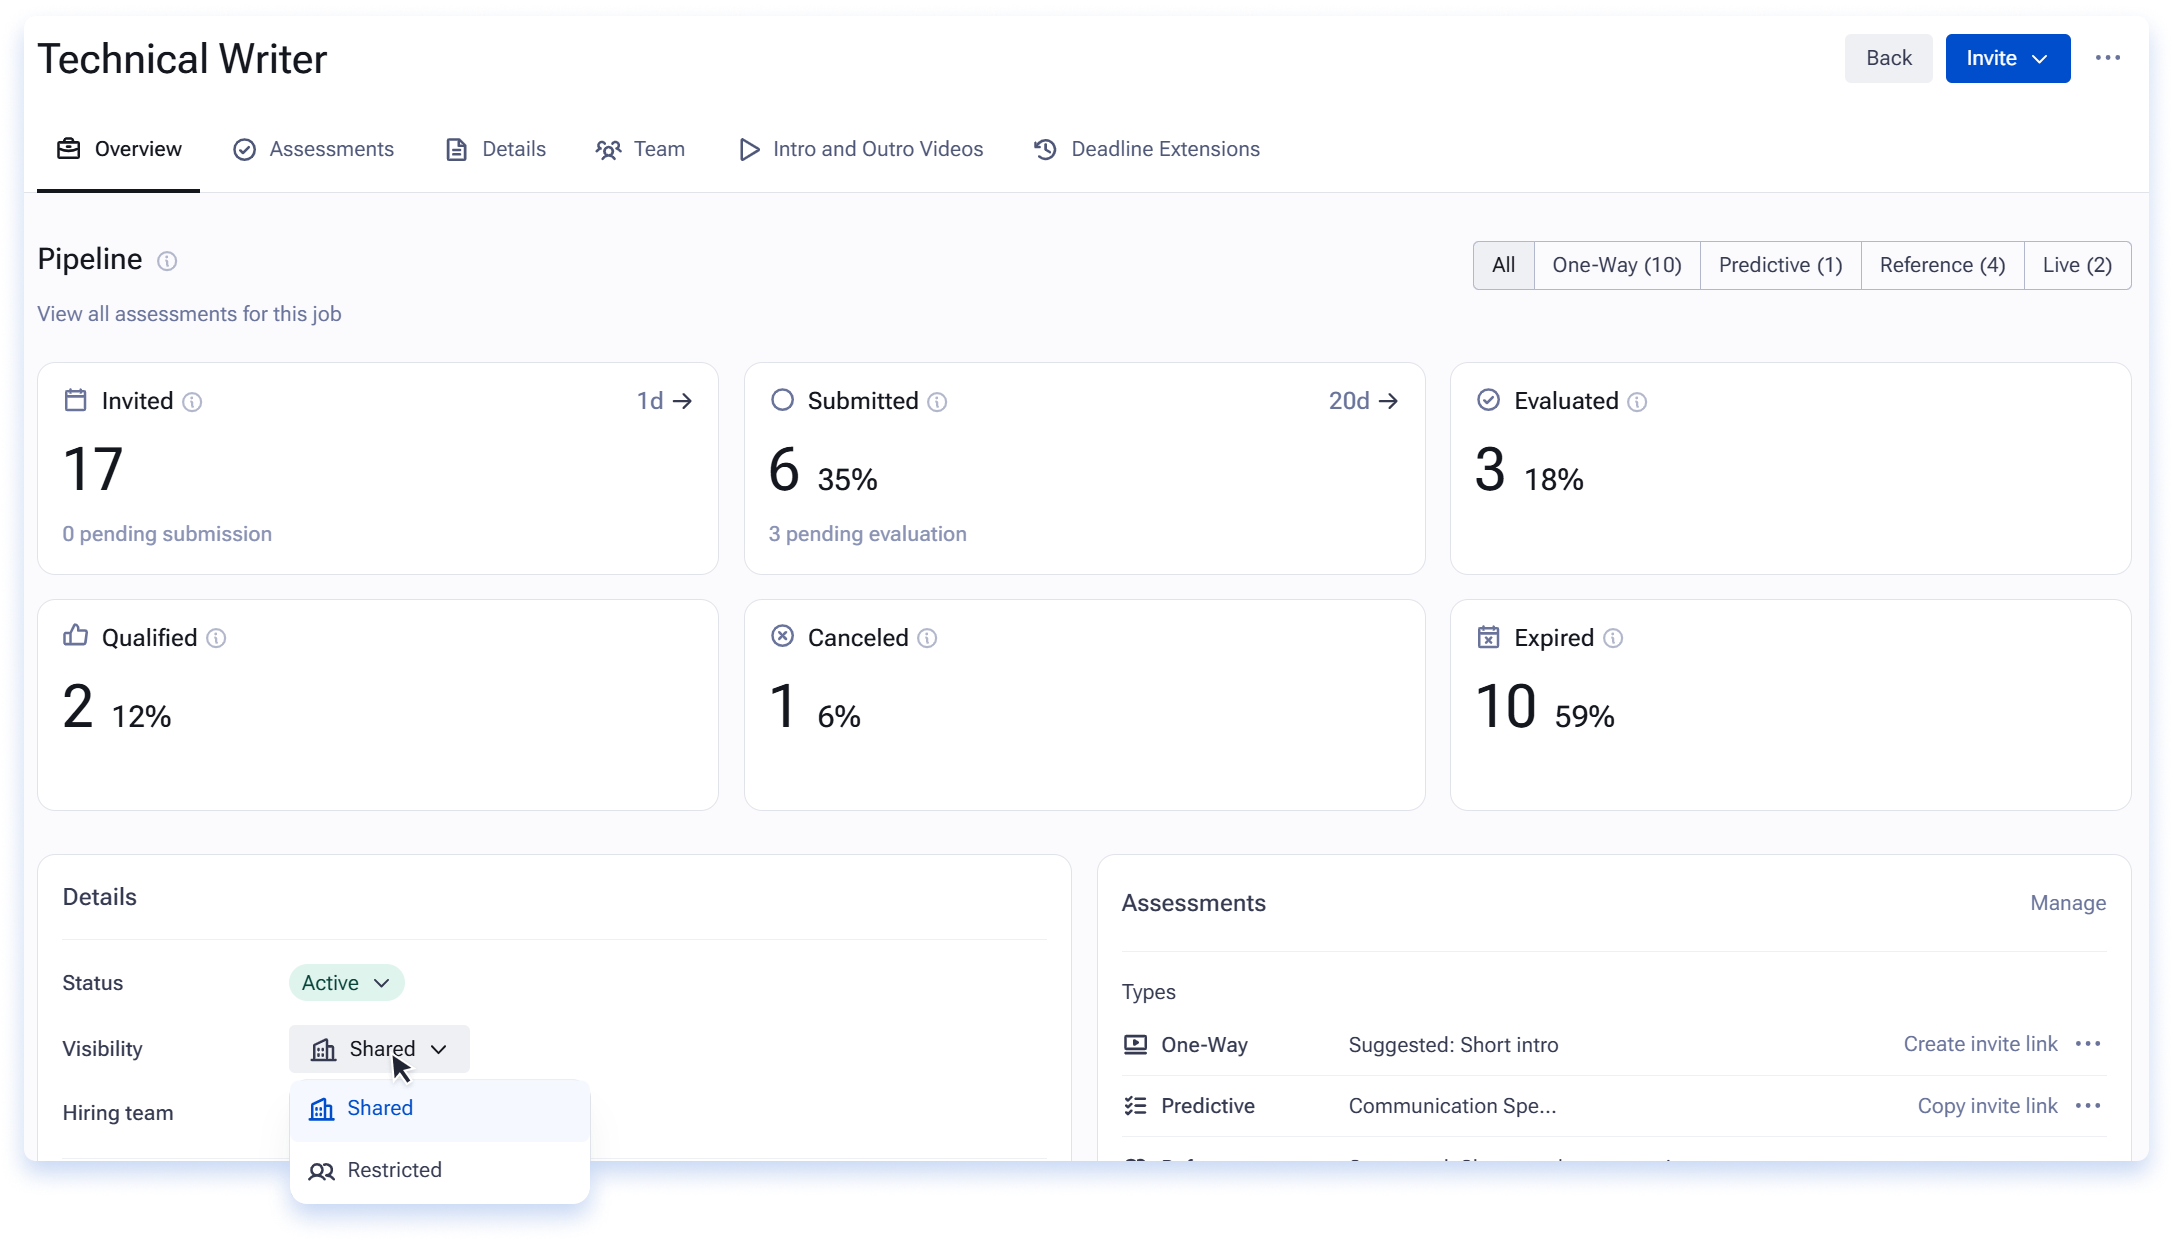The width and height of the screenshot is (2173, 1240).
Task: Click info icon next to Evaluated
Action: (1637, 402)
